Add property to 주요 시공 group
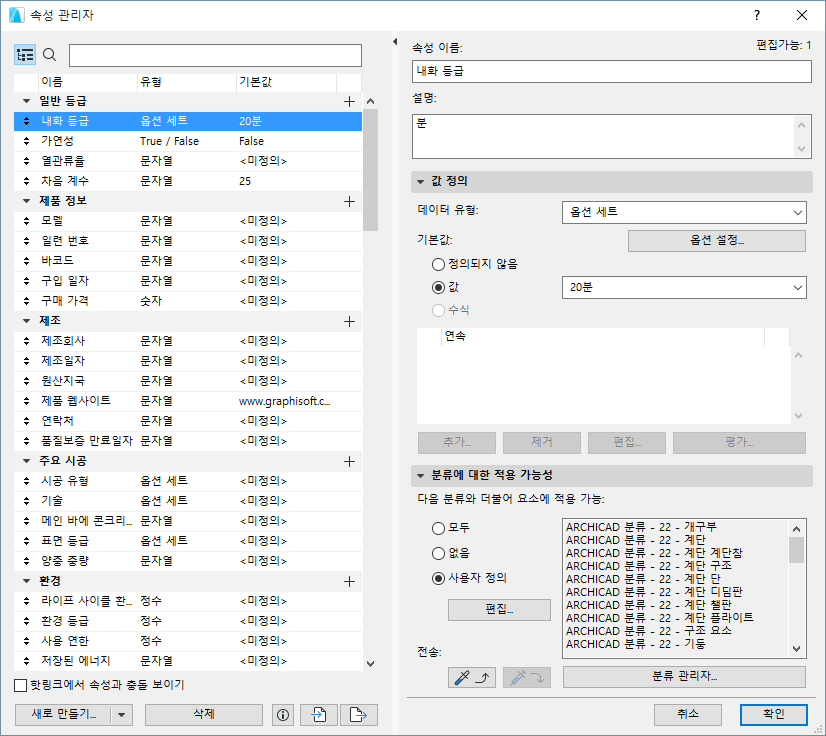826x736 pixels. tap(349, 462)
